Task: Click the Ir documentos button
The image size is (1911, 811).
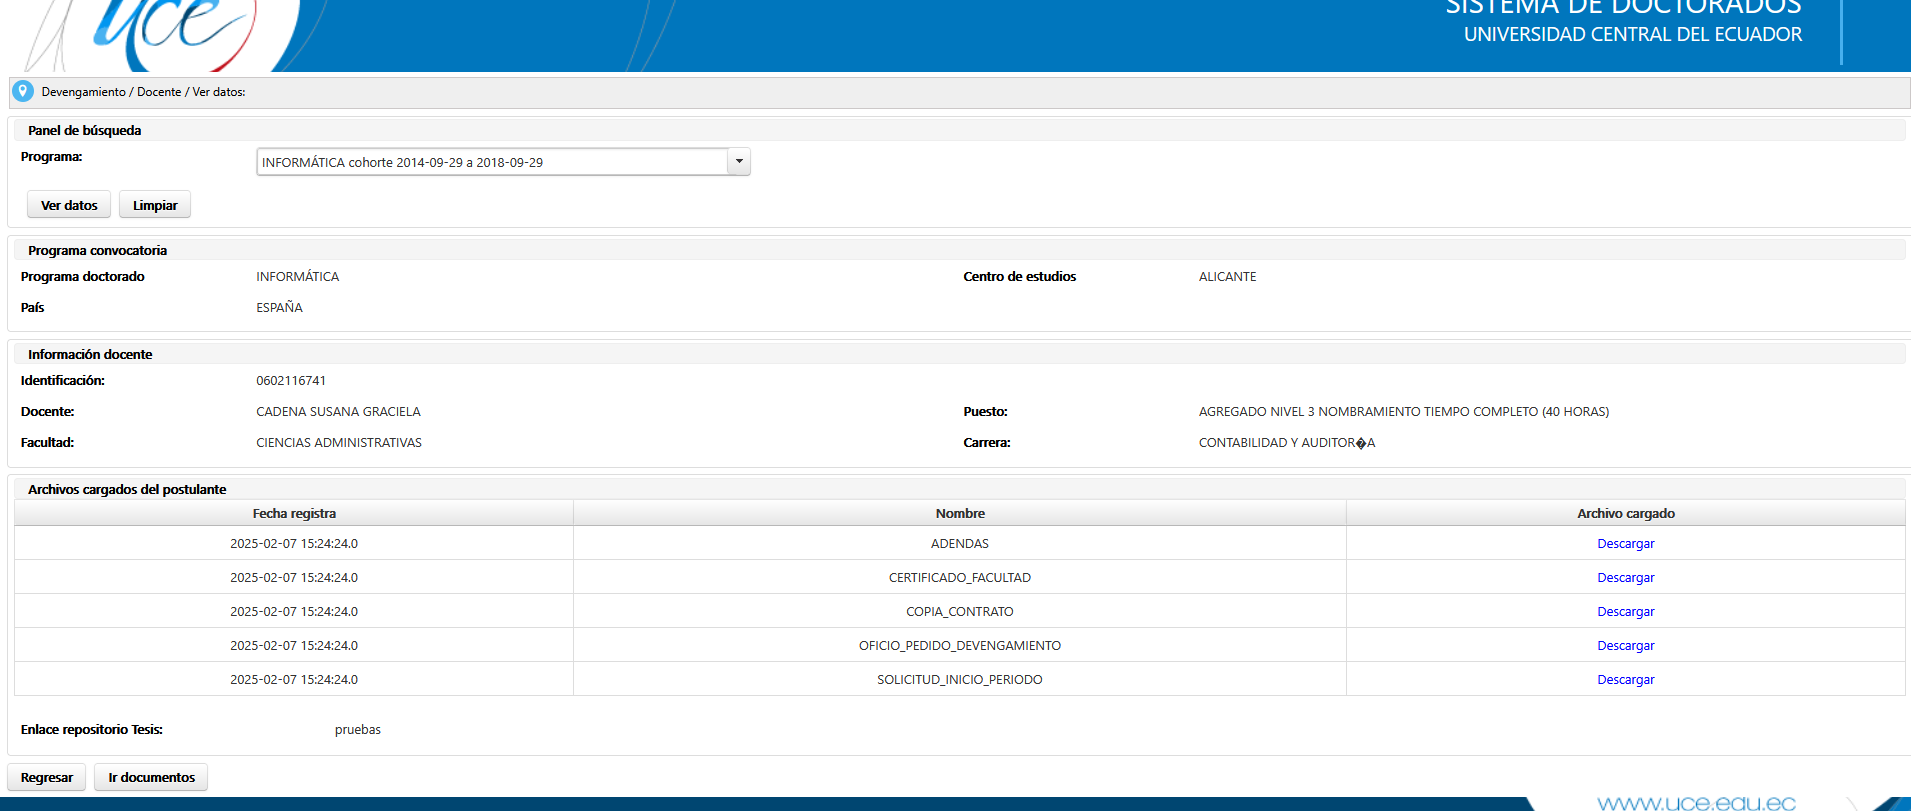Action: [151, 777]
